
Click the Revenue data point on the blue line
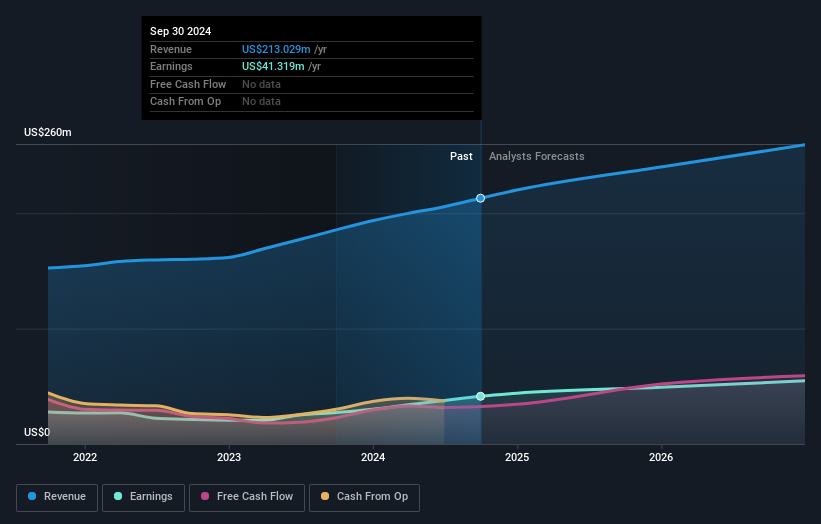click(480, 198)
